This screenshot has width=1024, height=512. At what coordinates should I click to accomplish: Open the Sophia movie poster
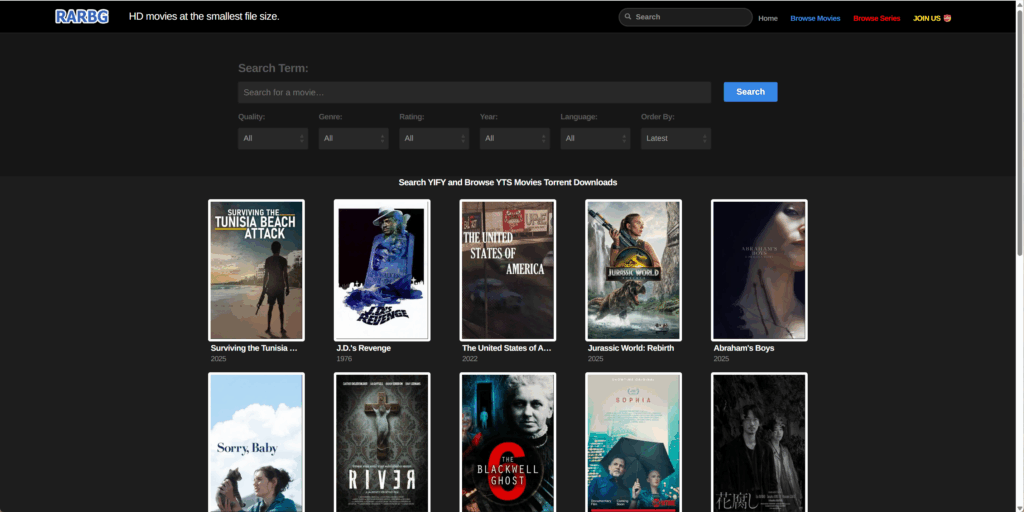coord(633,442)
